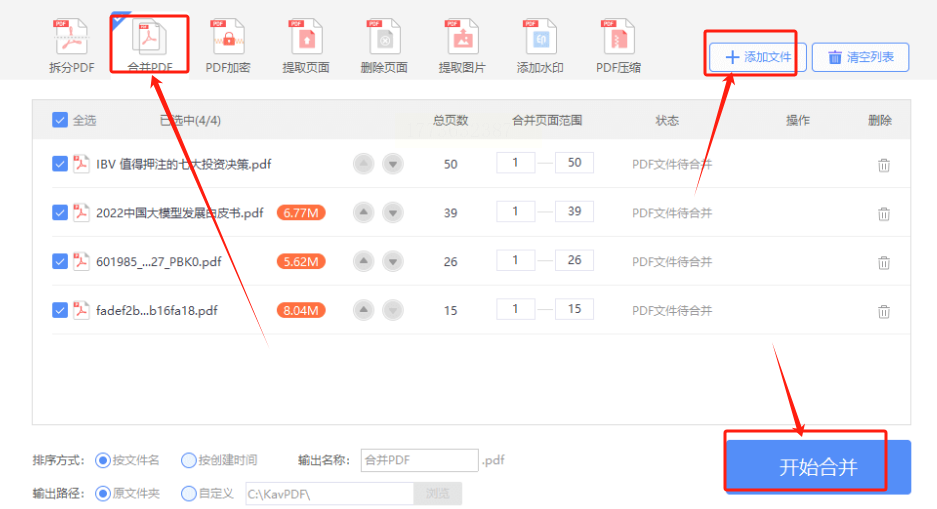
Task: Open the 提取图片 extract images tool
Action: (x=462, y=47)
